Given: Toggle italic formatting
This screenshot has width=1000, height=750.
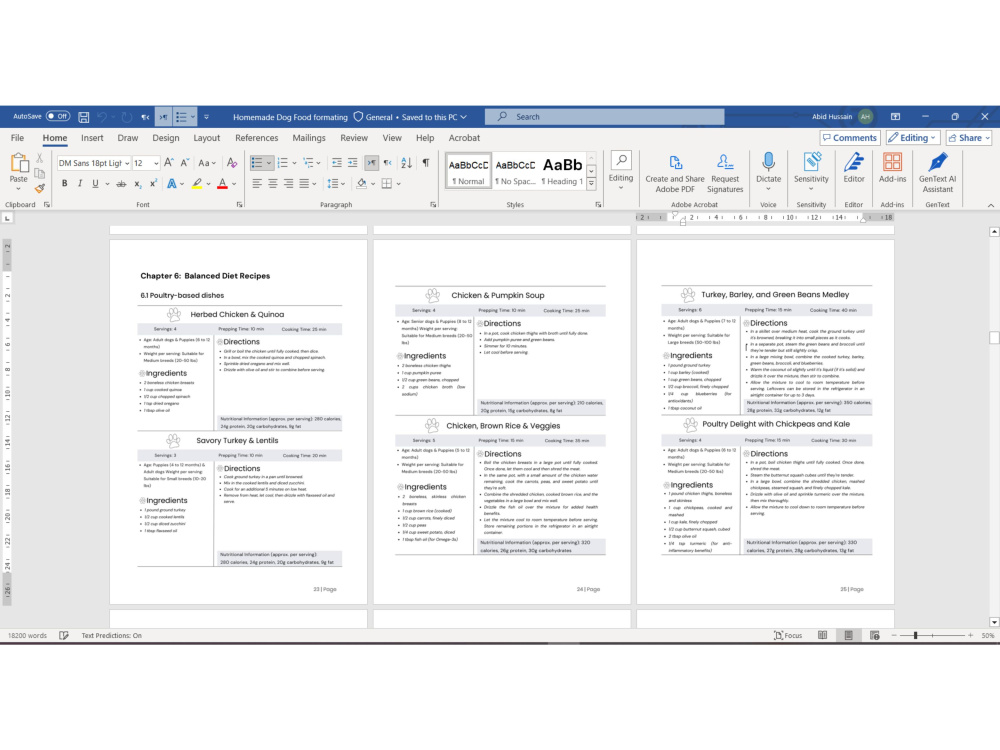Looking at the screenshot, I should click(x=80, y=184).
